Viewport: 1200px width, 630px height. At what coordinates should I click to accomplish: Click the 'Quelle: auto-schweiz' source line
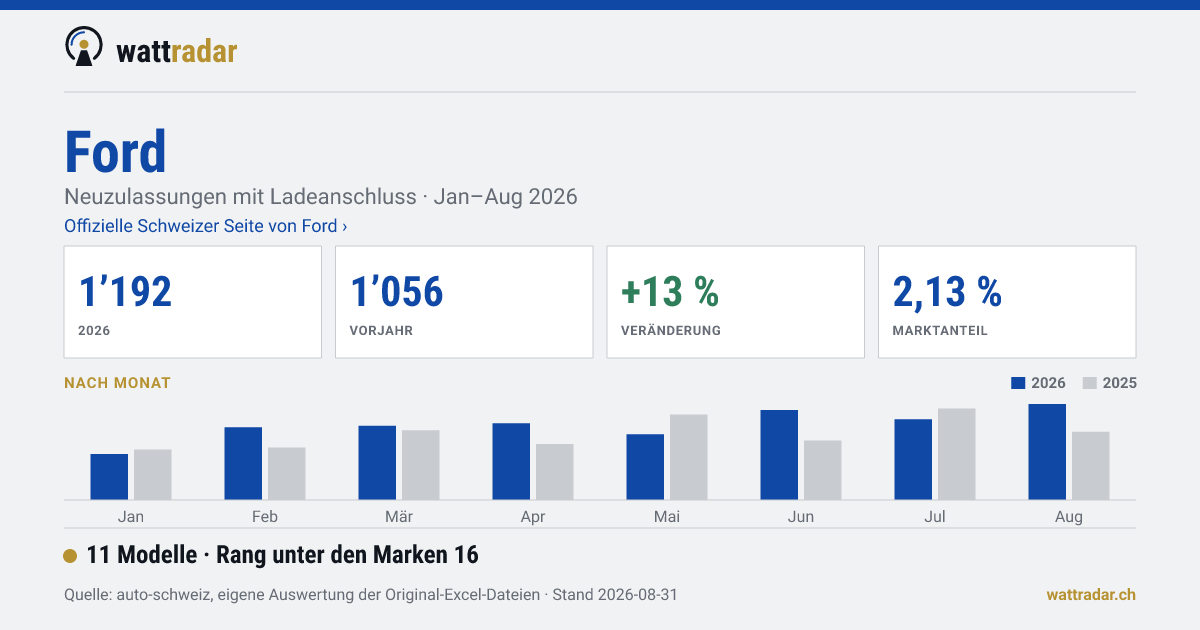pyautogui.click(x=371, y=594)
